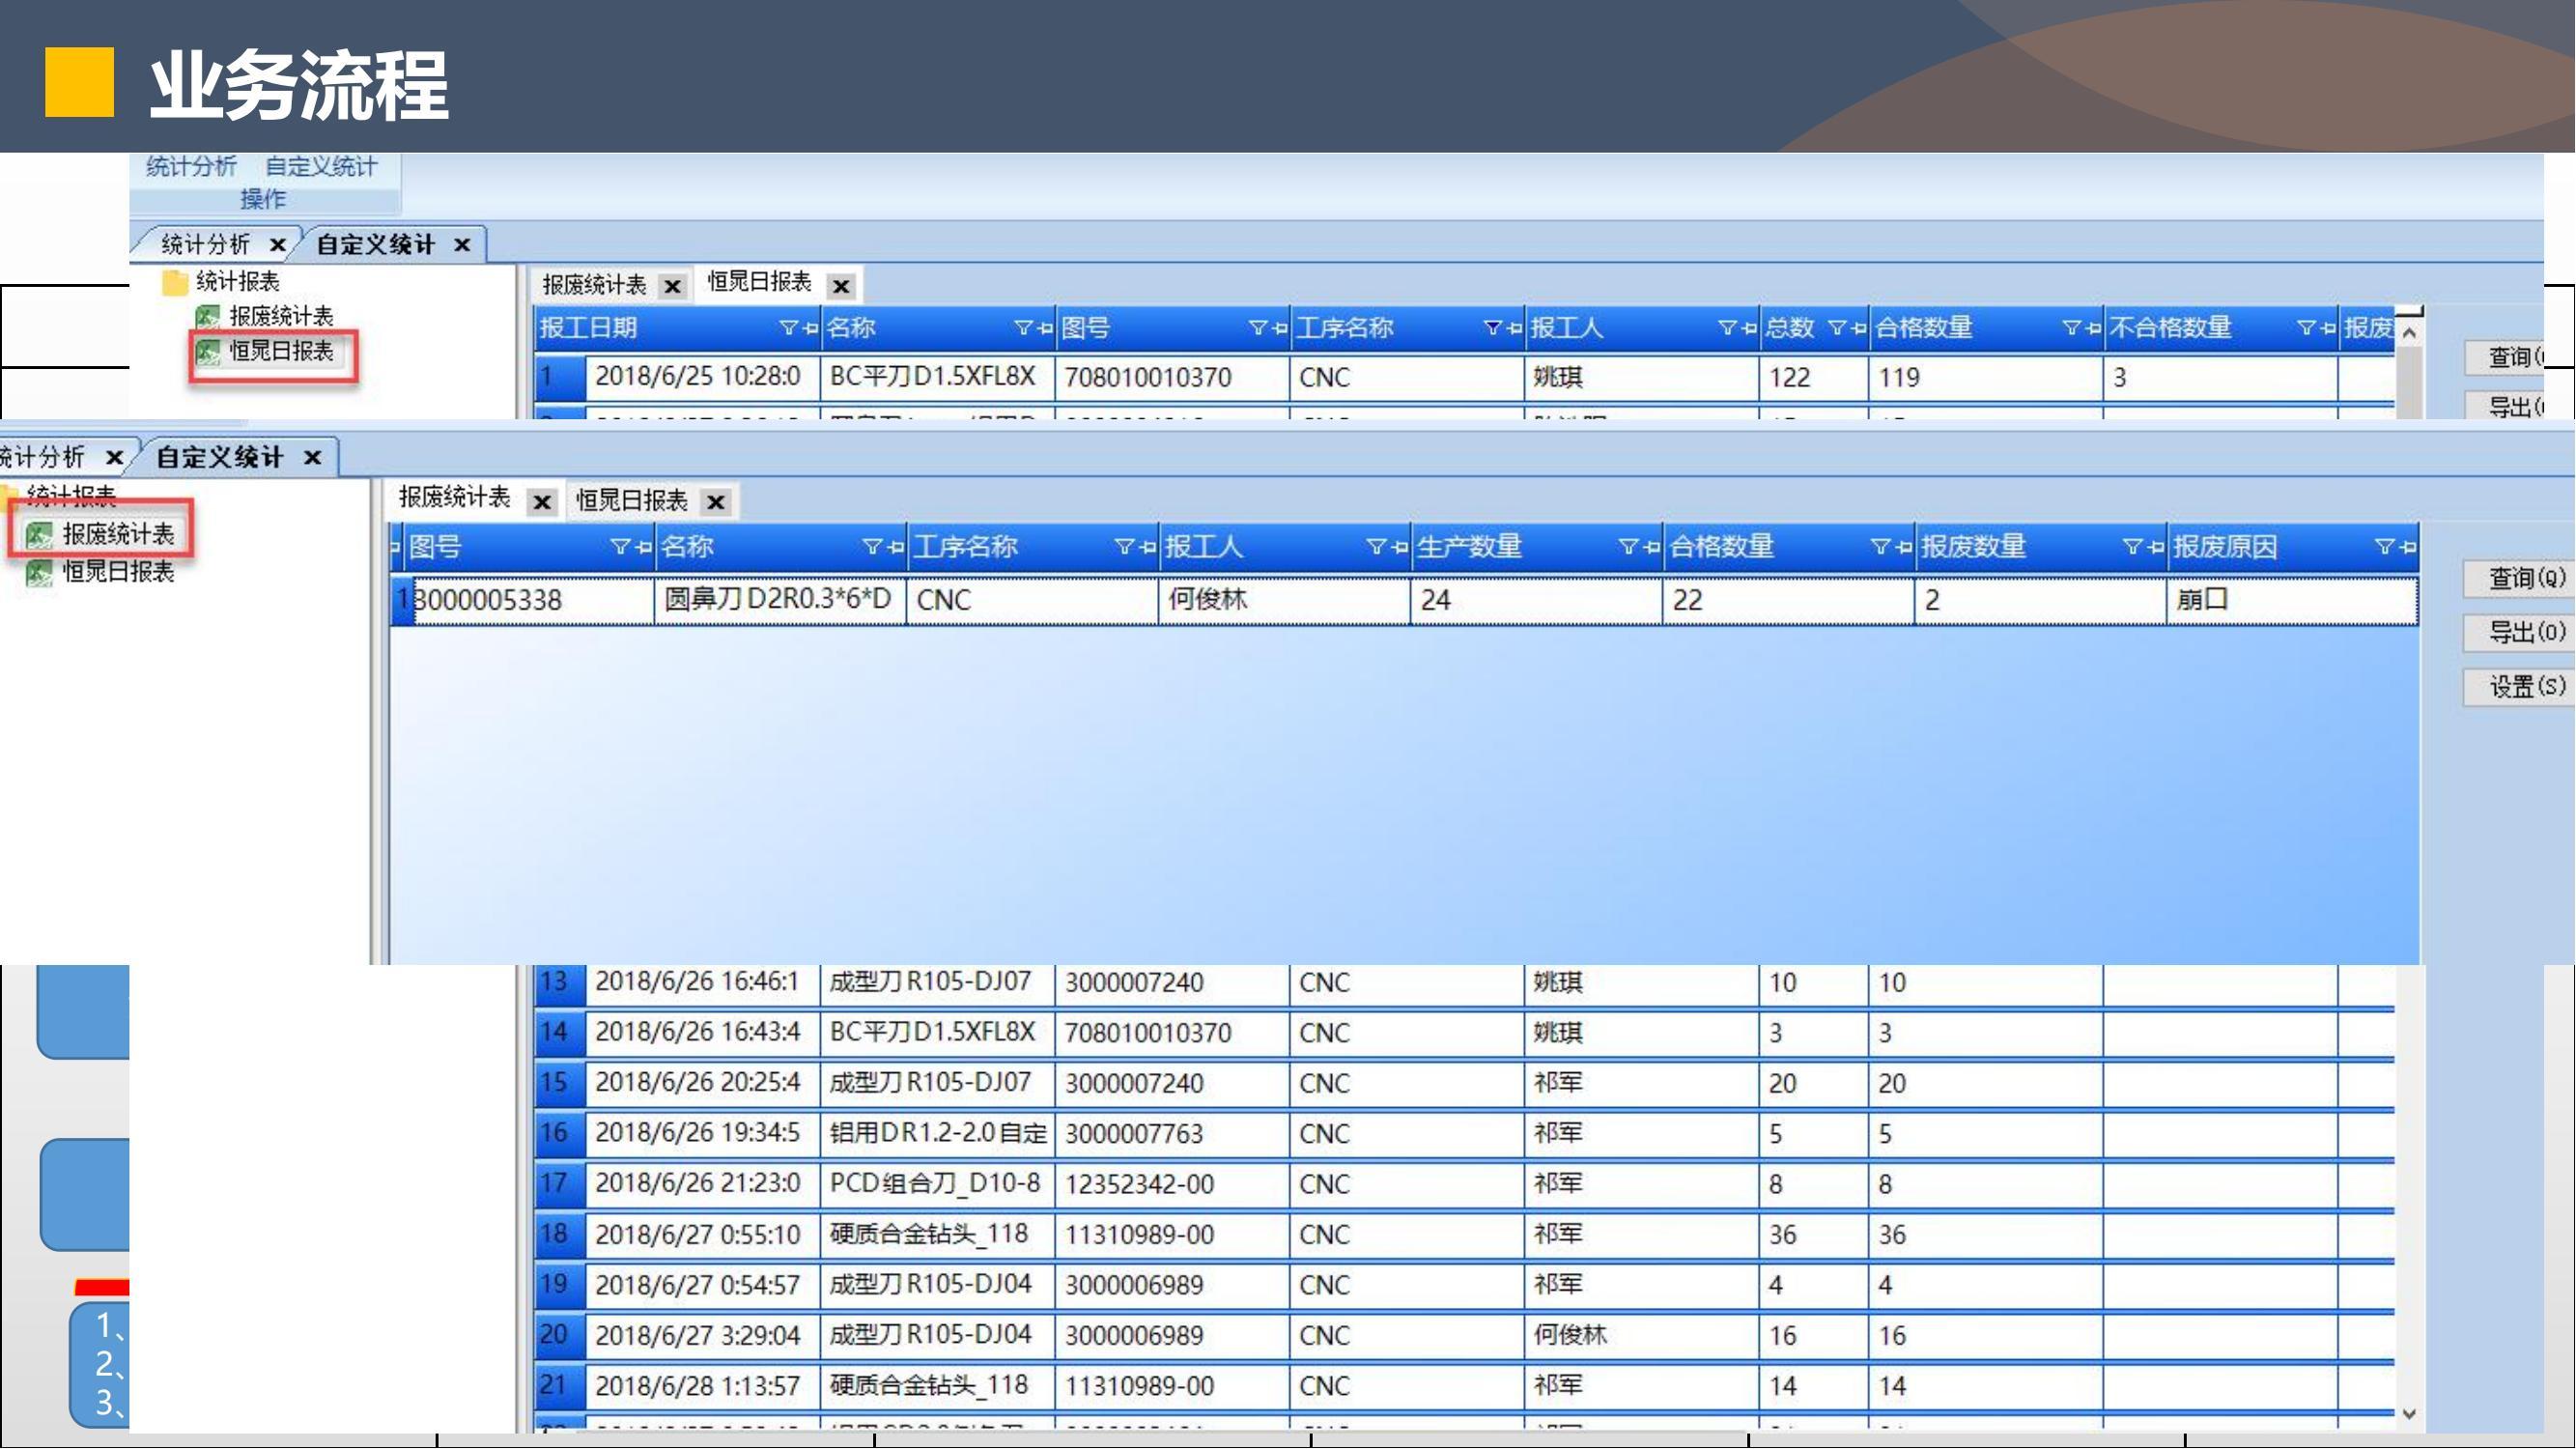This screenshot has height=1449, width=2576.
Task: Click the 报废统计表 report icon in tree
Action: [38, 535]
